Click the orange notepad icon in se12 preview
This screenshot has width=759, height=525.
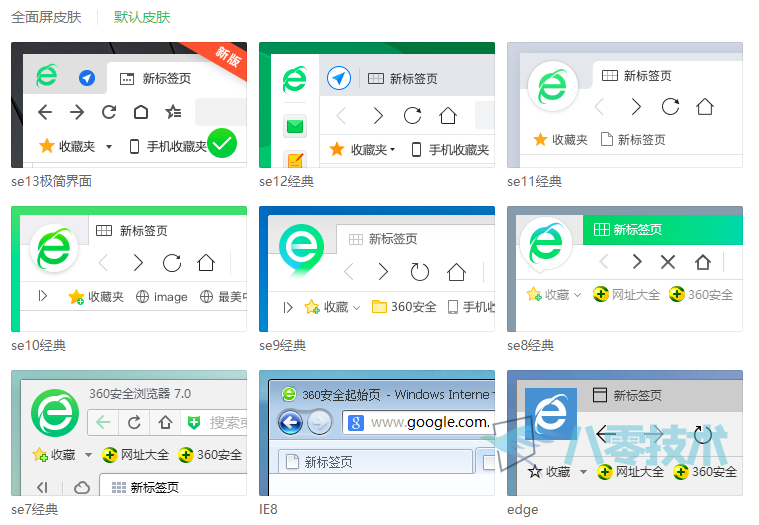[295, 159]
